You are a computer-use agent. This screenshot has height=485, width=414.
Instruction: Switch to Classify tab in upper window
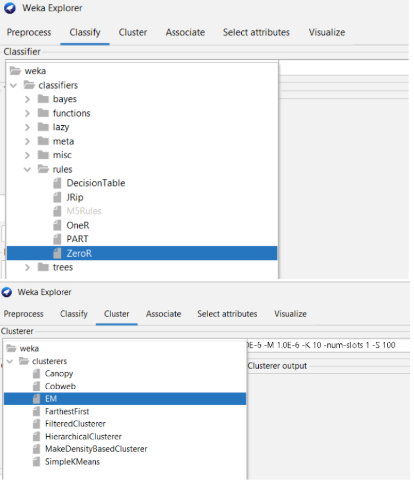(x=85, y=32)
